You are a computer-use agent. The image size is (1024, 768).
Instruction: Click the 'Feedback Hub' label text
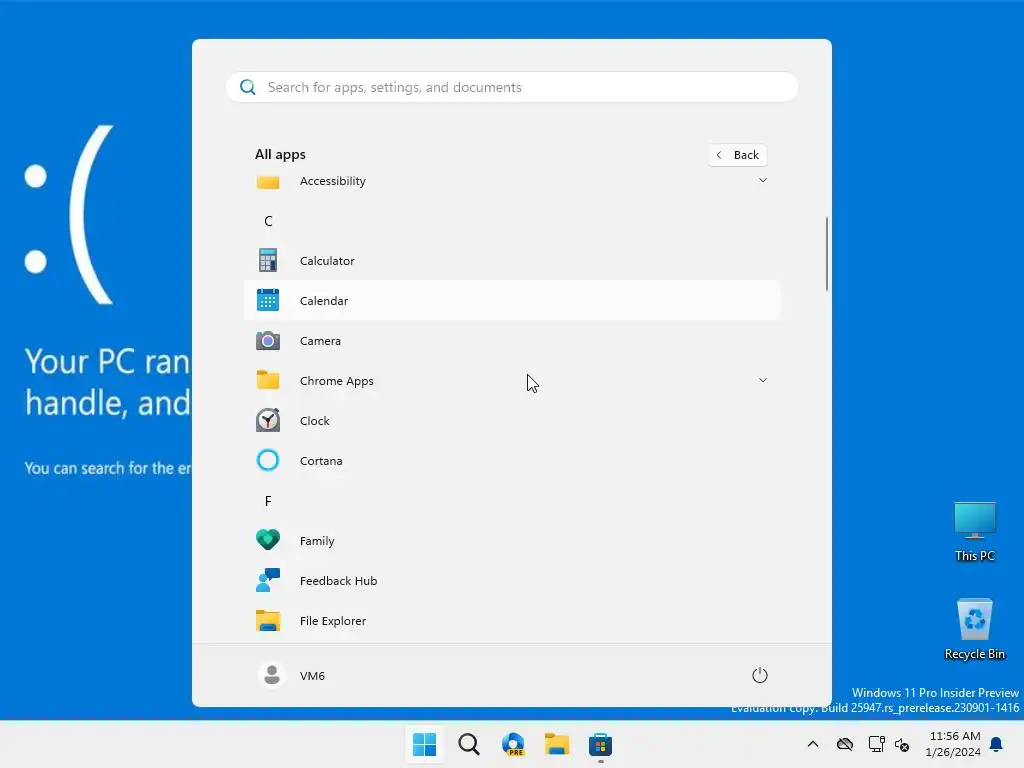coord(338,581)
